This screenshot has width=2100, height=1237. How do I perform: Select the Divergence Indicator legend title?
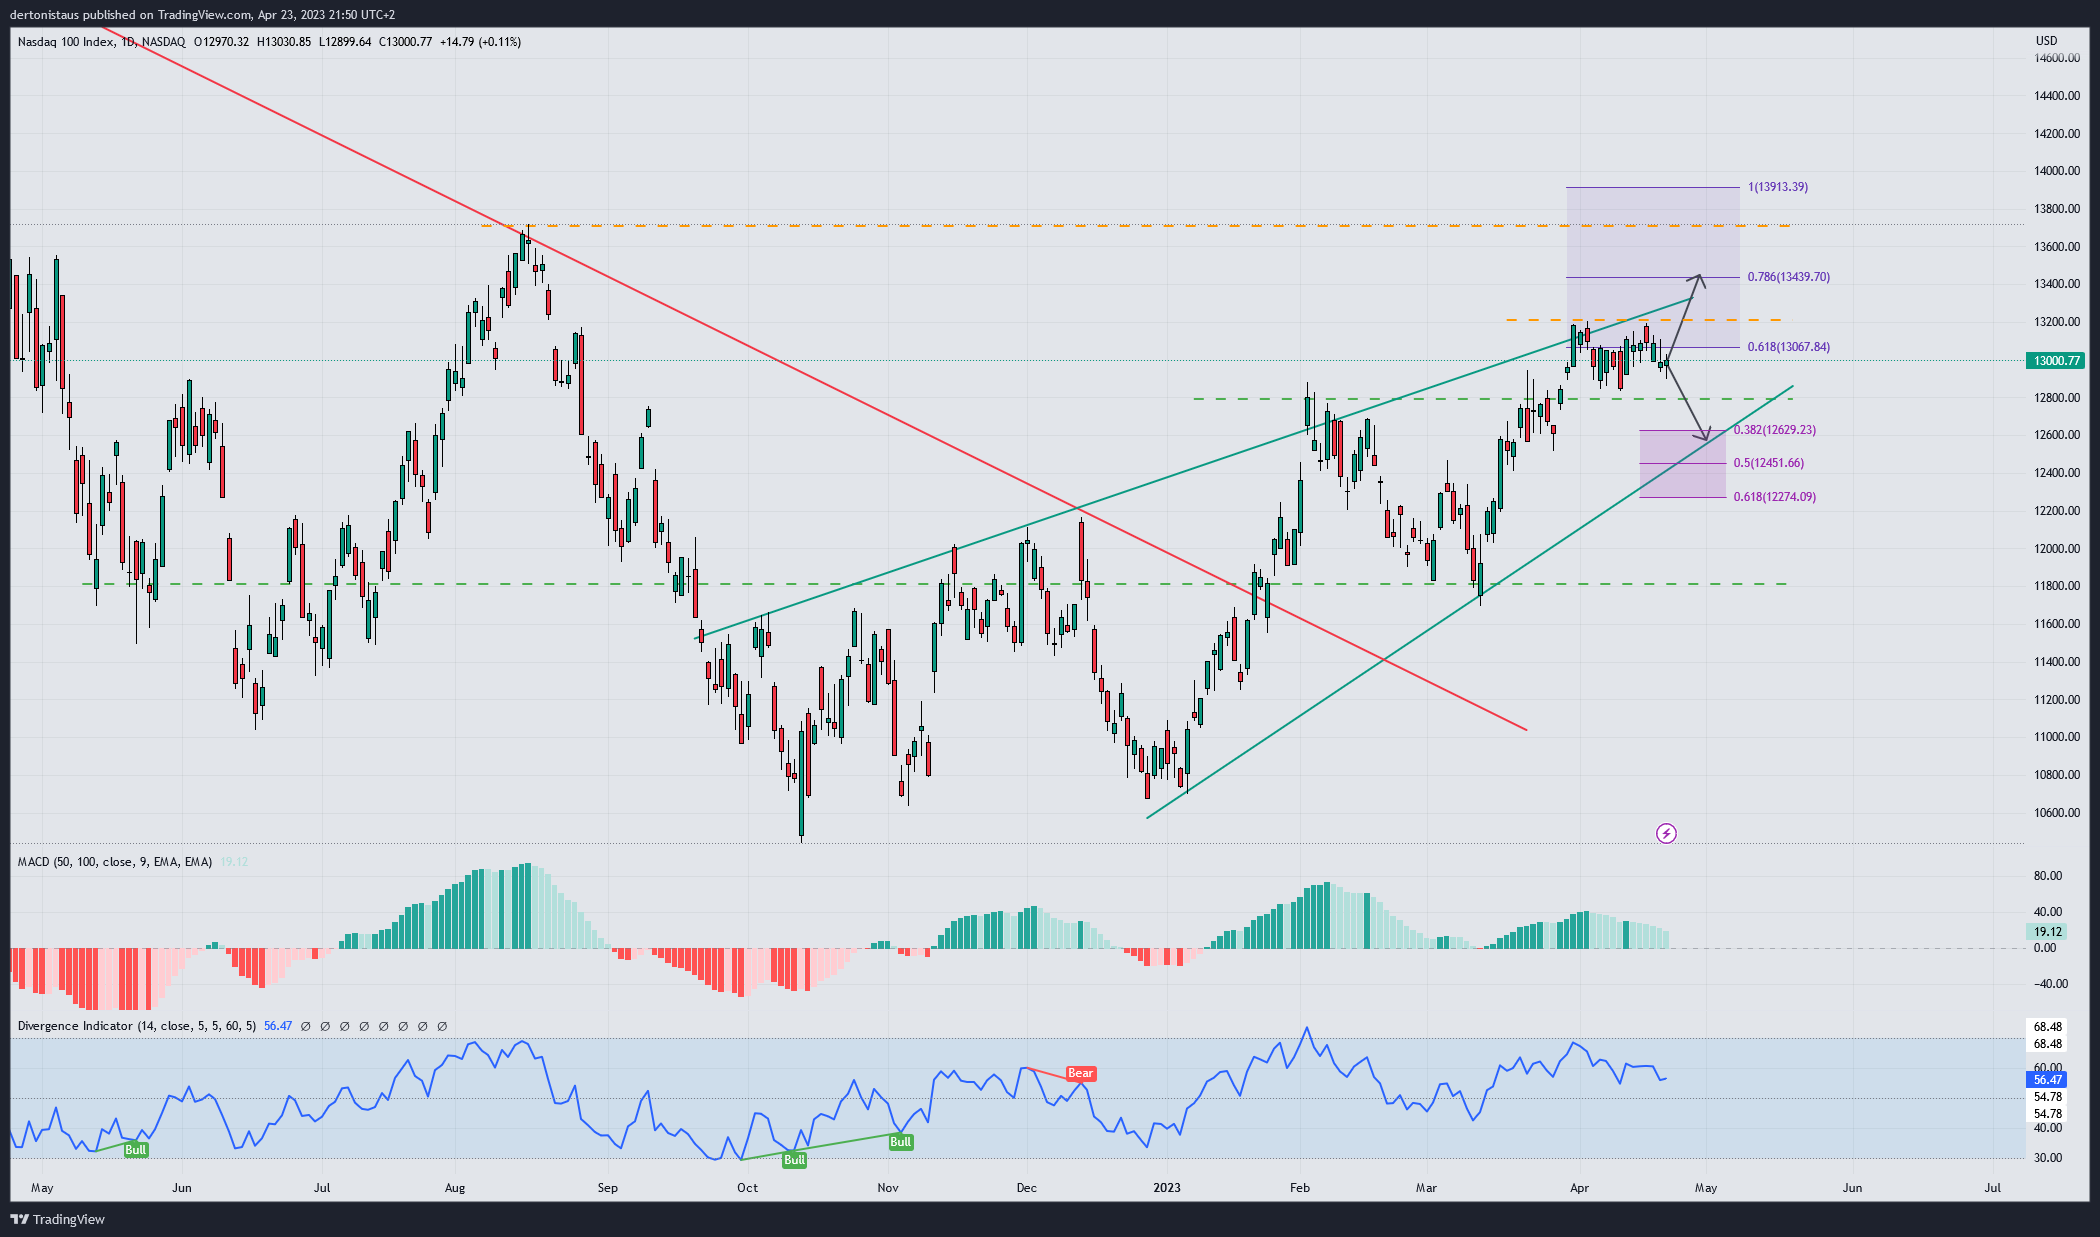coord(136,1026)
